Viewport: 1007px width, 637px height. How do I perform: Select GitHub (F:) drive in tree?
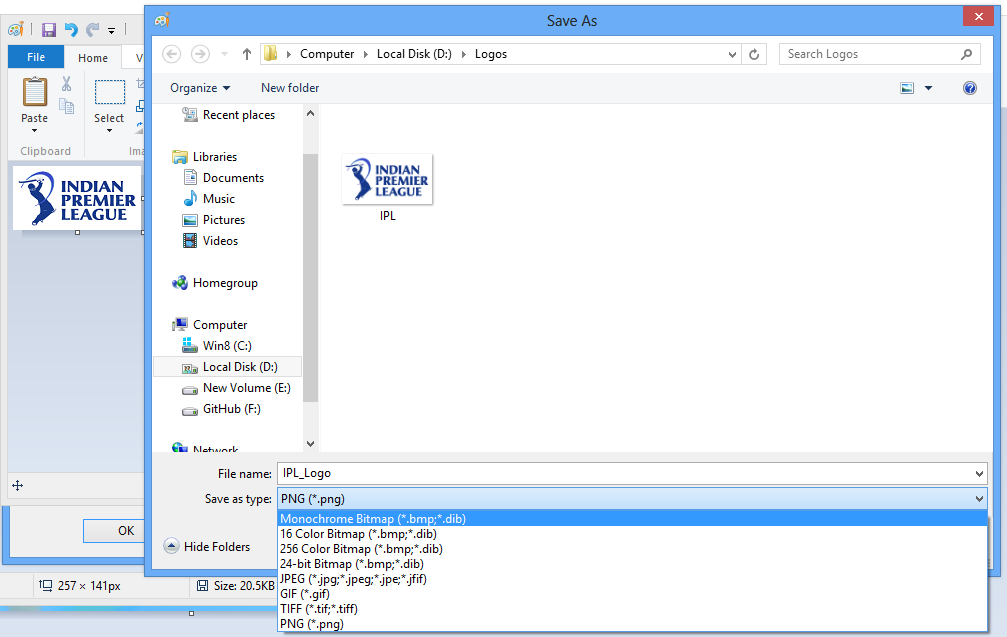232,409
